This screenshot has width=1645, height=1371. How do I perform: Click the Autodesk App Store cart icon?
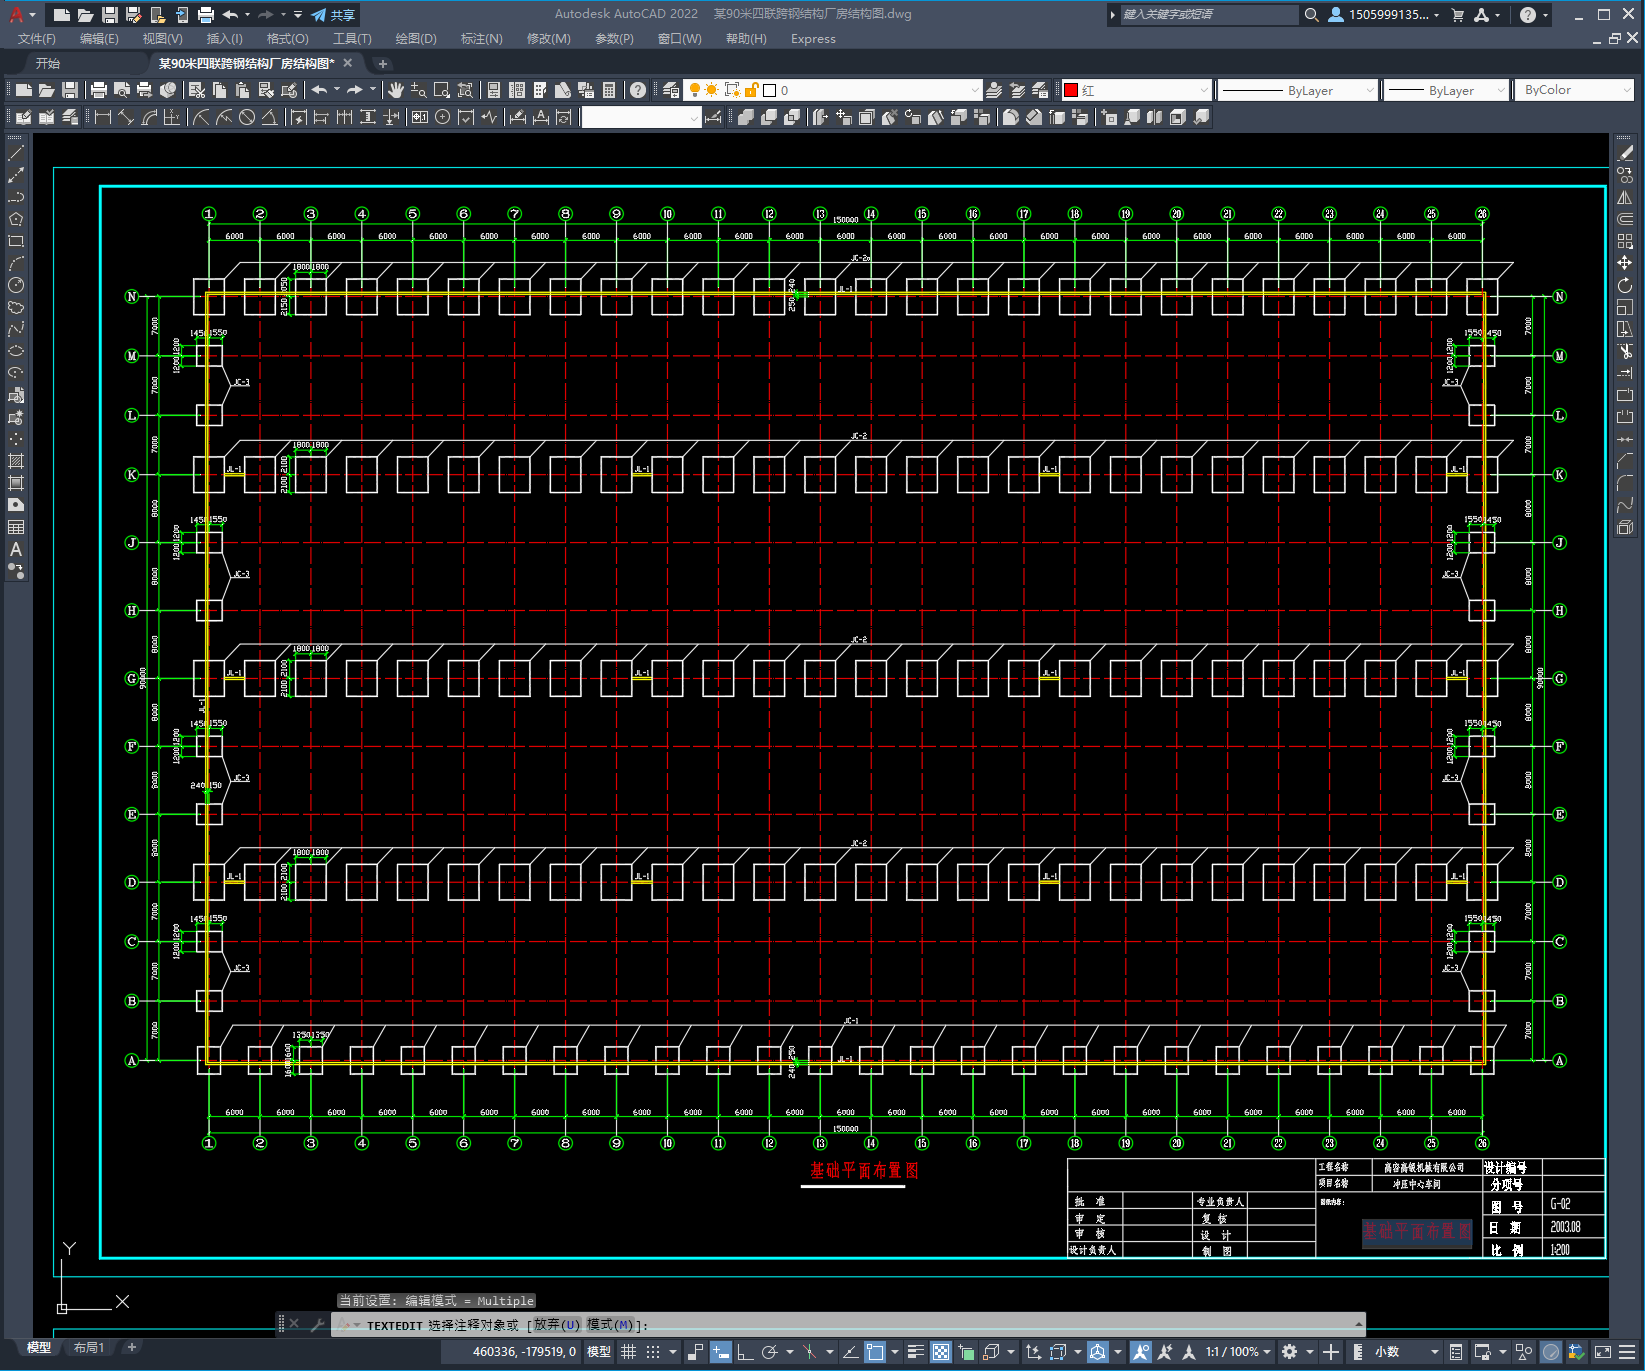click(x=1457, y=15)
